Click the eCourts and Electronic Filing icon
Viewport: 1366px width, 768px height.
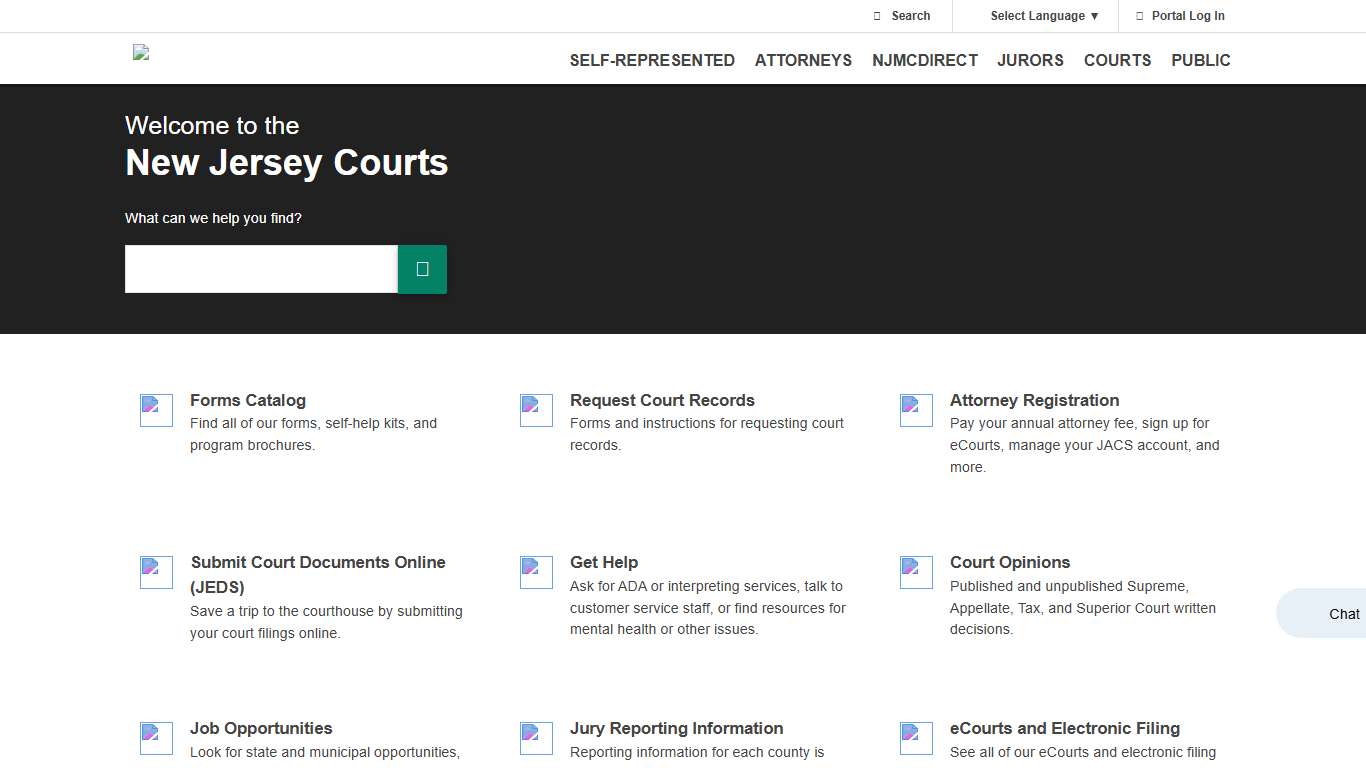click(x=916, y=738)
